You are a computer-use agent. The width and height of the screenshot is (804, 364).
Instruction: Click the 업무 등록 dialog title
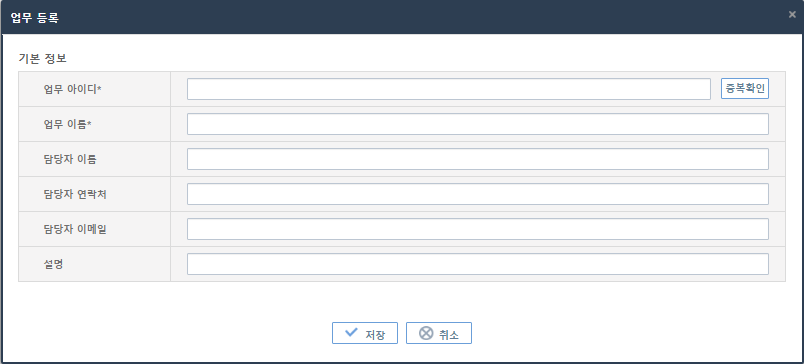34,18
